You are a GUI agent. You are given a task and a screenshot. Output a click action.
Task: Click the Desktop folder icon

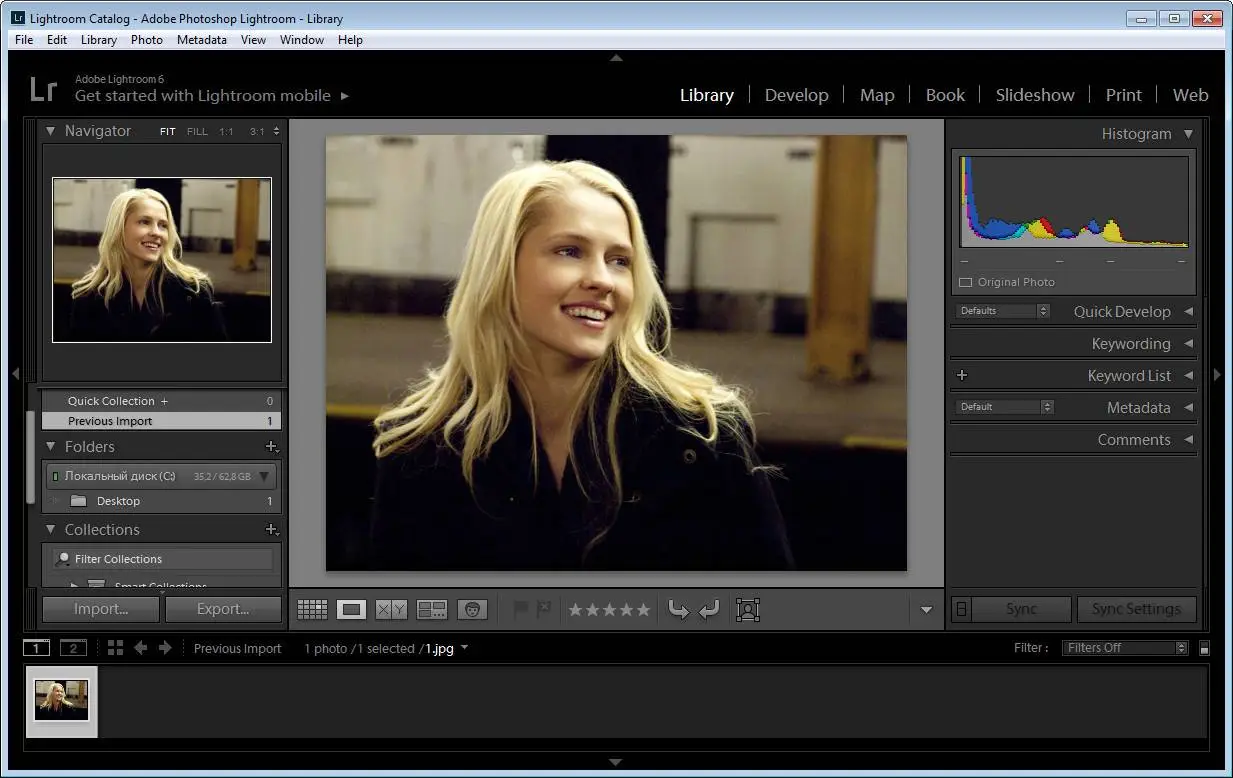coord(78,501)
